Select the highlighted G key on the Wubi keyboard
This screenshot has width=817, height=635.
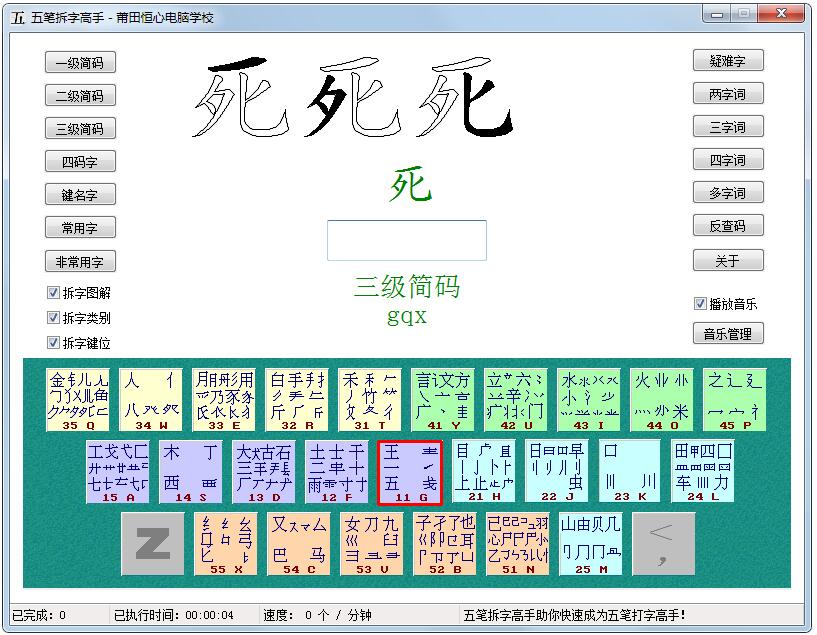(x=409, y=470)
